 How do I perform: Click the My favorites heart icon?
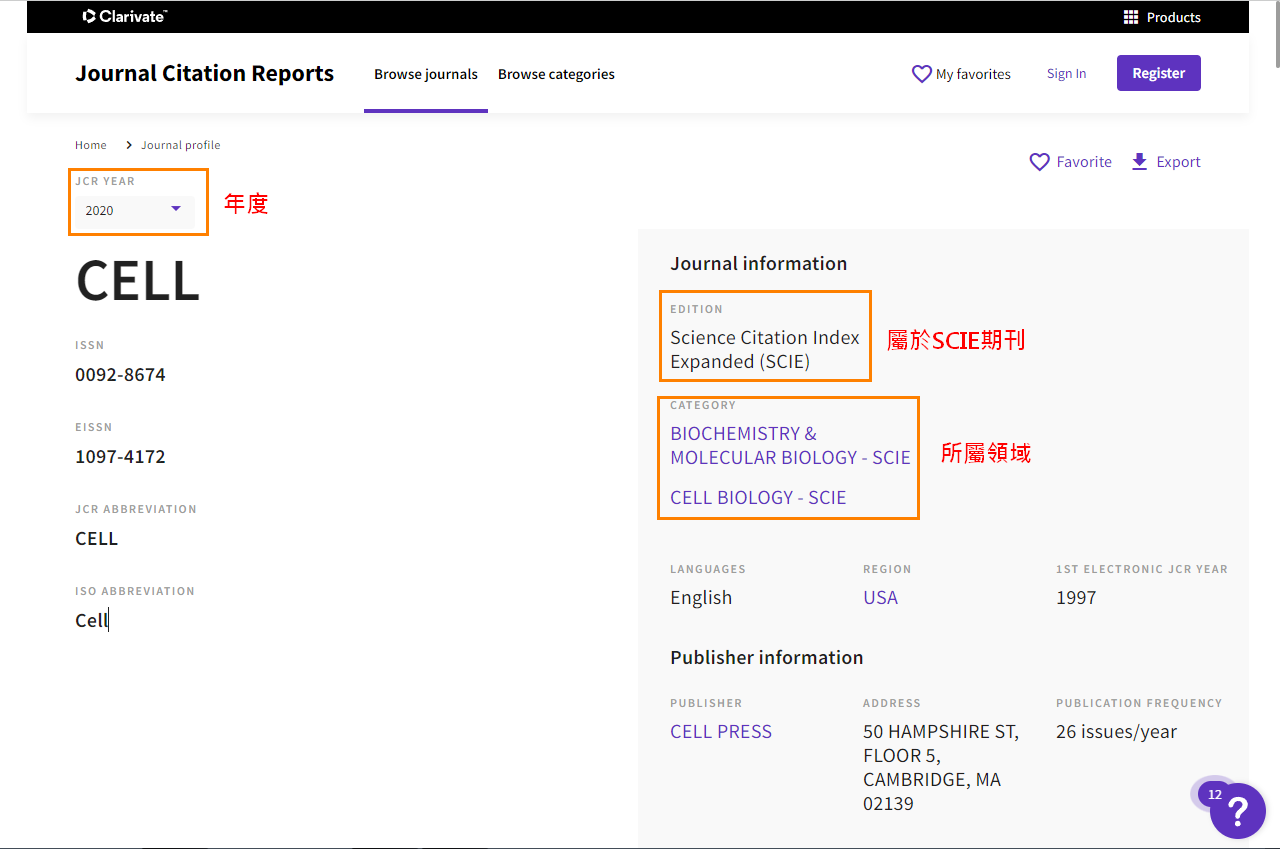click(921, 74)
